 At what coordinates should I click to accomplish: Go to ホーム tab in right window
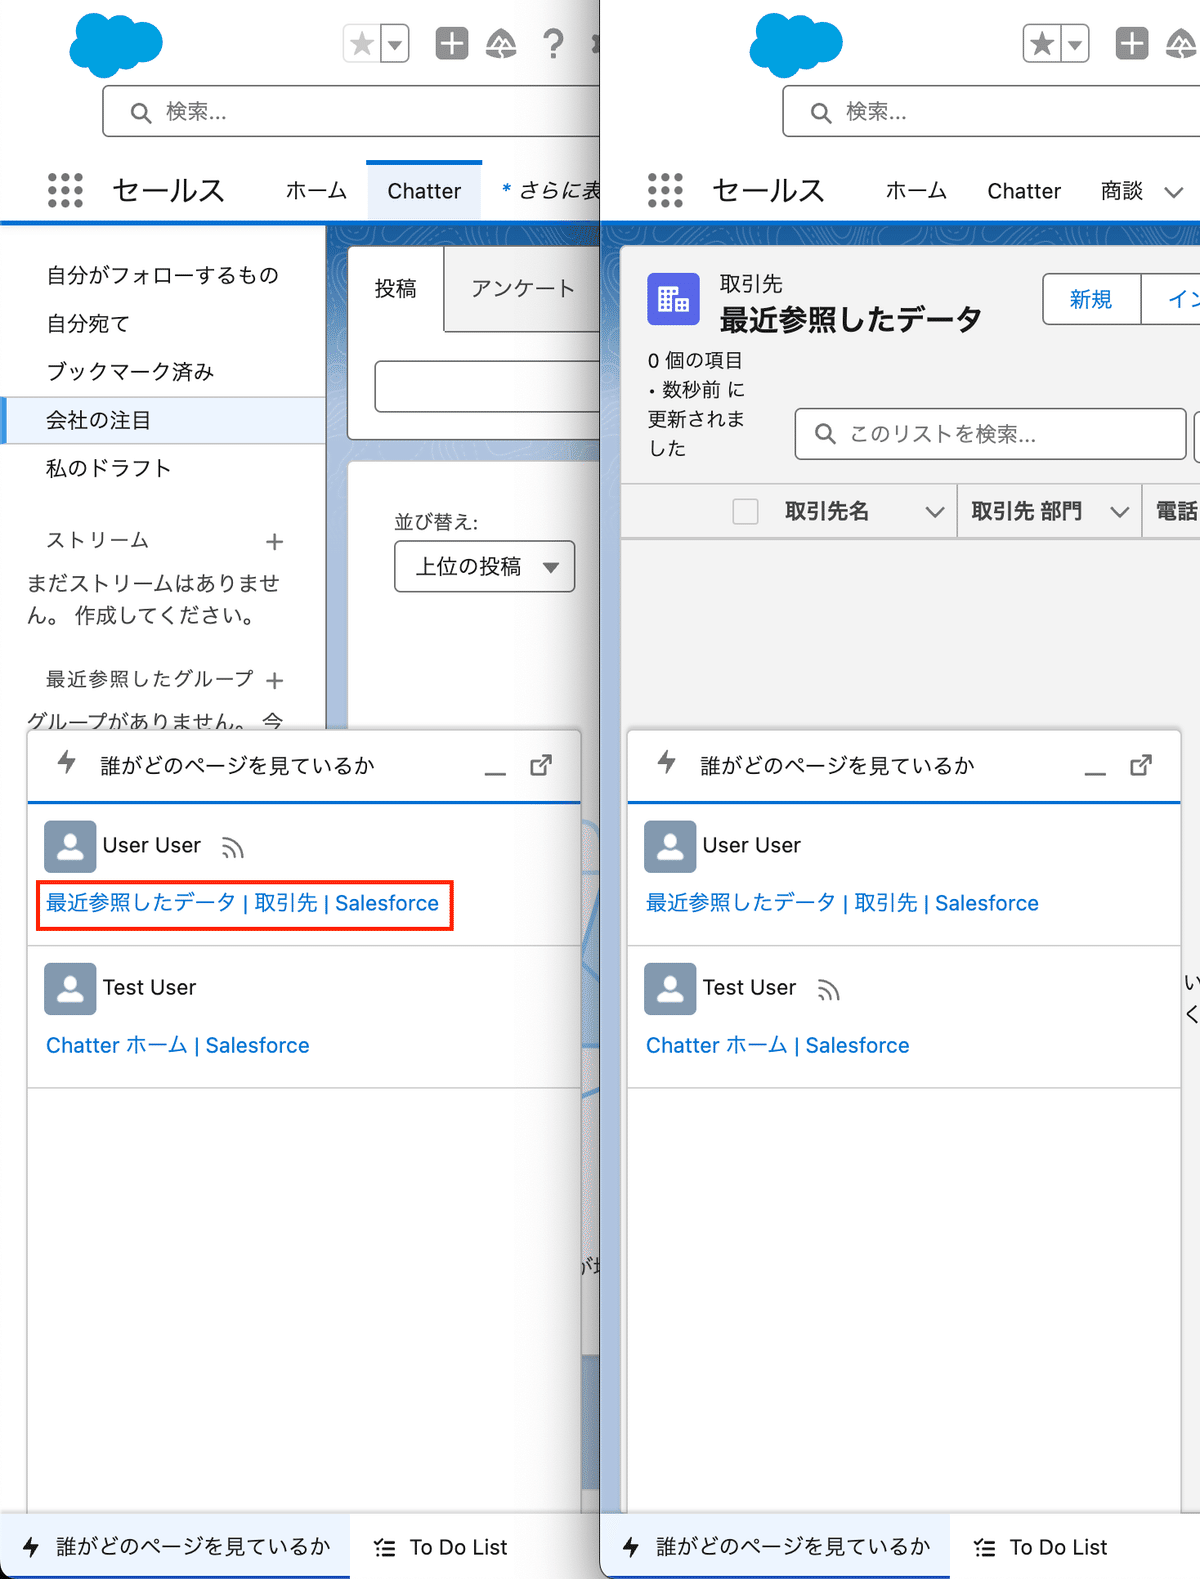(x=916, y=191)
